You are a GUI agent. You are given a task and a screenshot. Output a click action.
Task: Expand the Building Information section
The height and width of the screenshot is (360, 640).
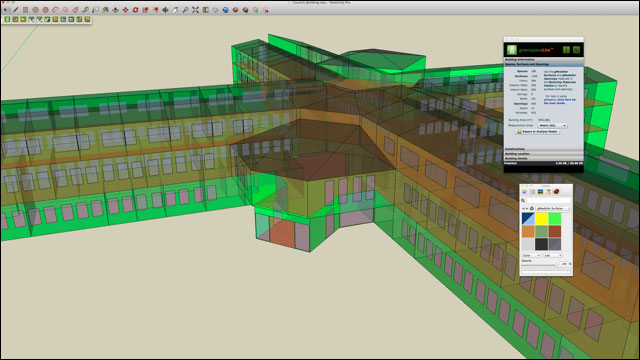[544, 59]
